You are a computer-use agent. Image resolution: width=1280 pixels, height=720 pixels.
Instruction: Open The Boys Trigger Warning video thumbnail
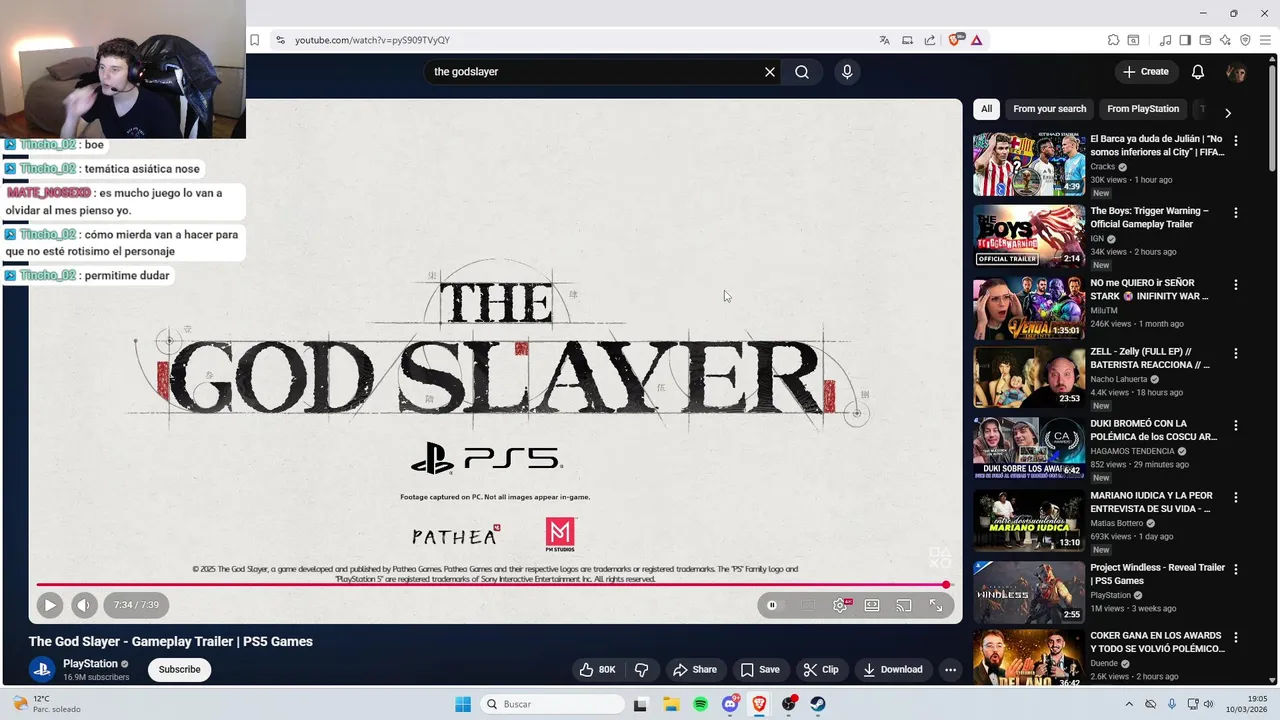click(1029, 236)
